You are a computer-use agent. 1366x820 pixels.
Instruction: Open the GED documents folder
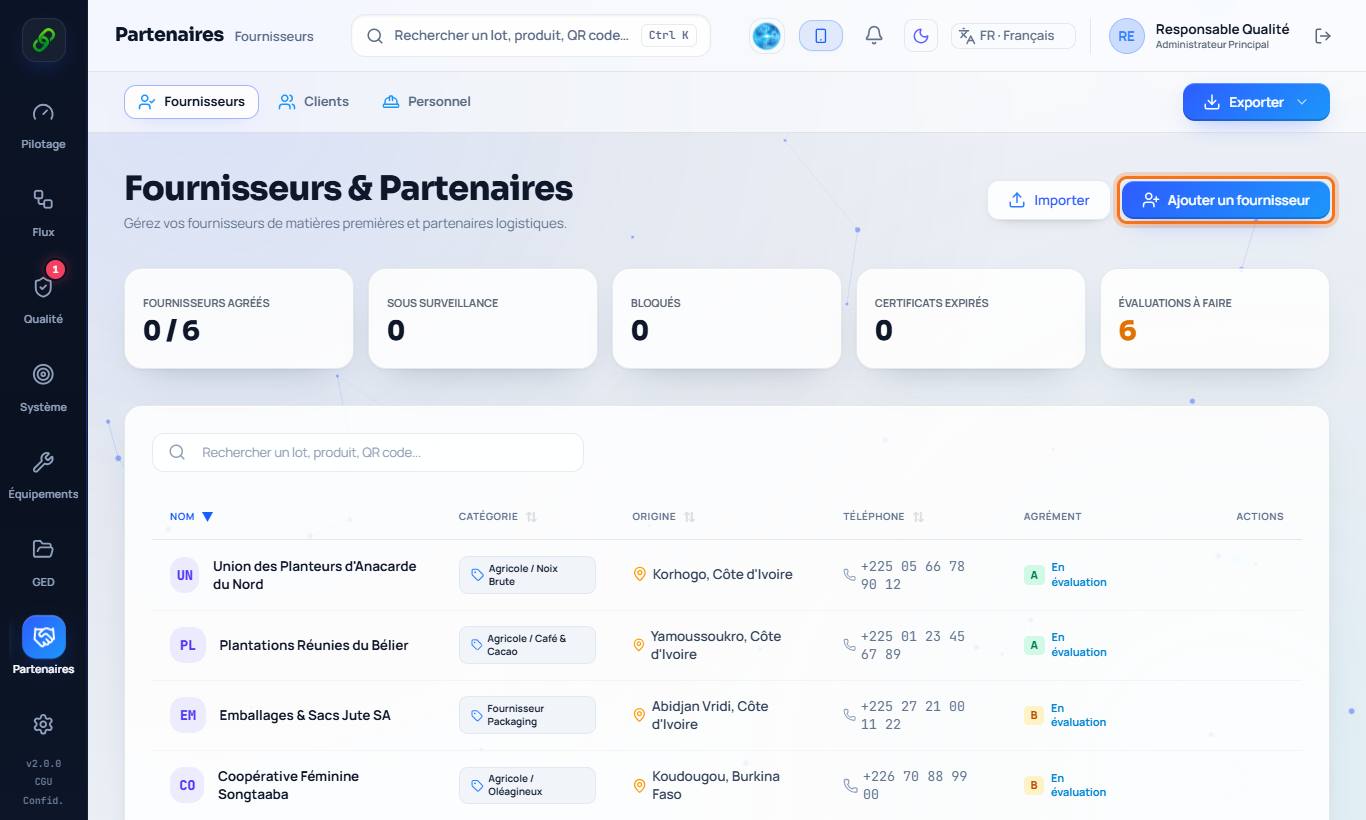43,562
